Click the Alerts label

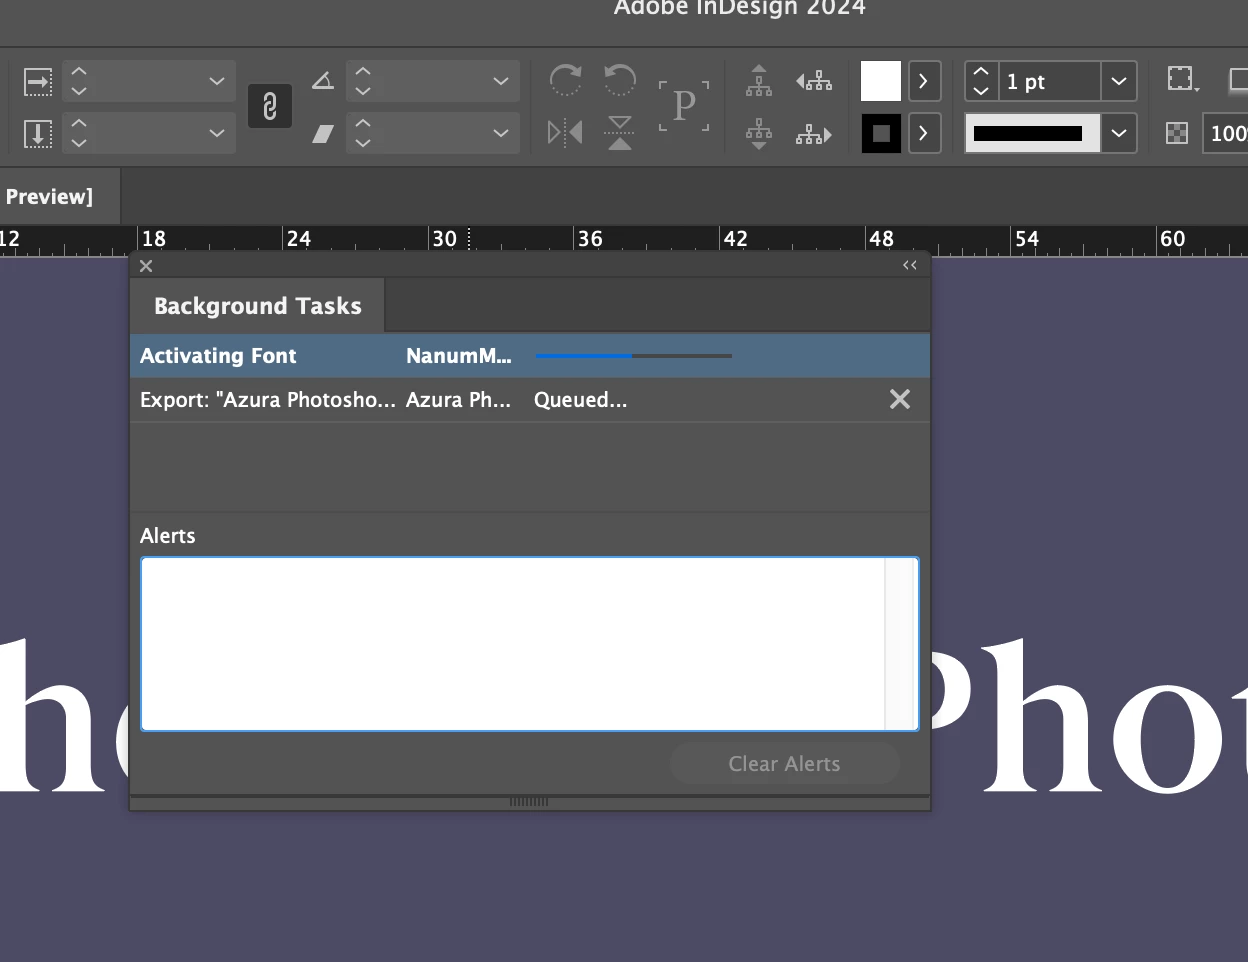[168, 536]
